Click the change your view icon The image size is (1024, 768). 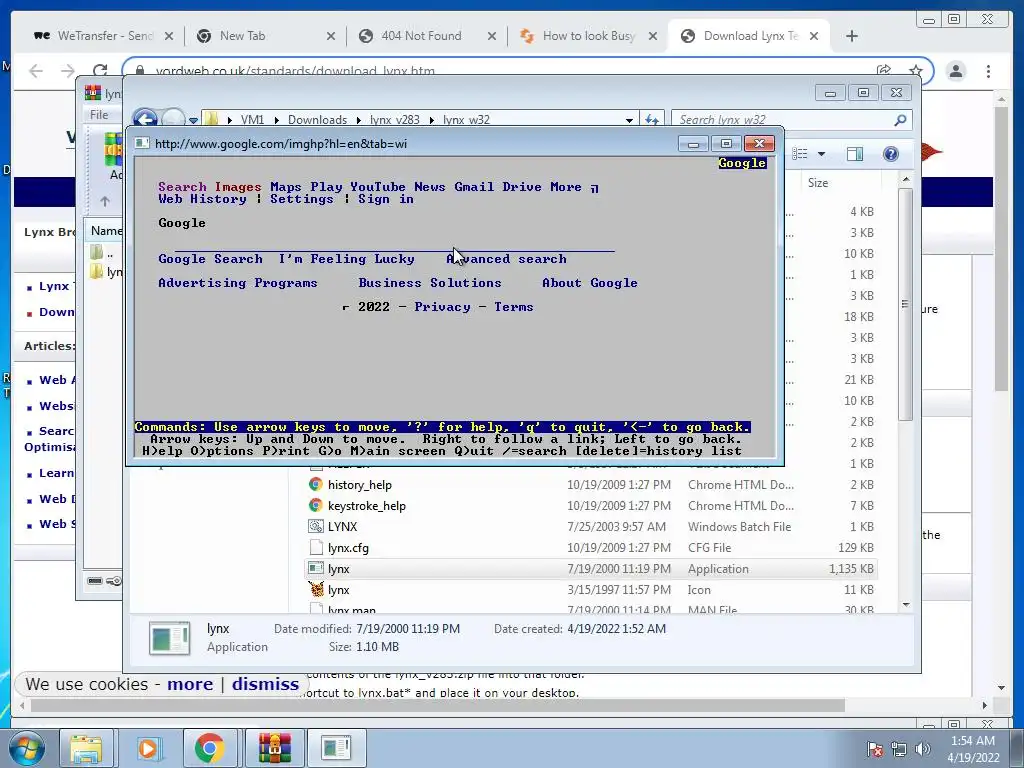click(800, 154)
